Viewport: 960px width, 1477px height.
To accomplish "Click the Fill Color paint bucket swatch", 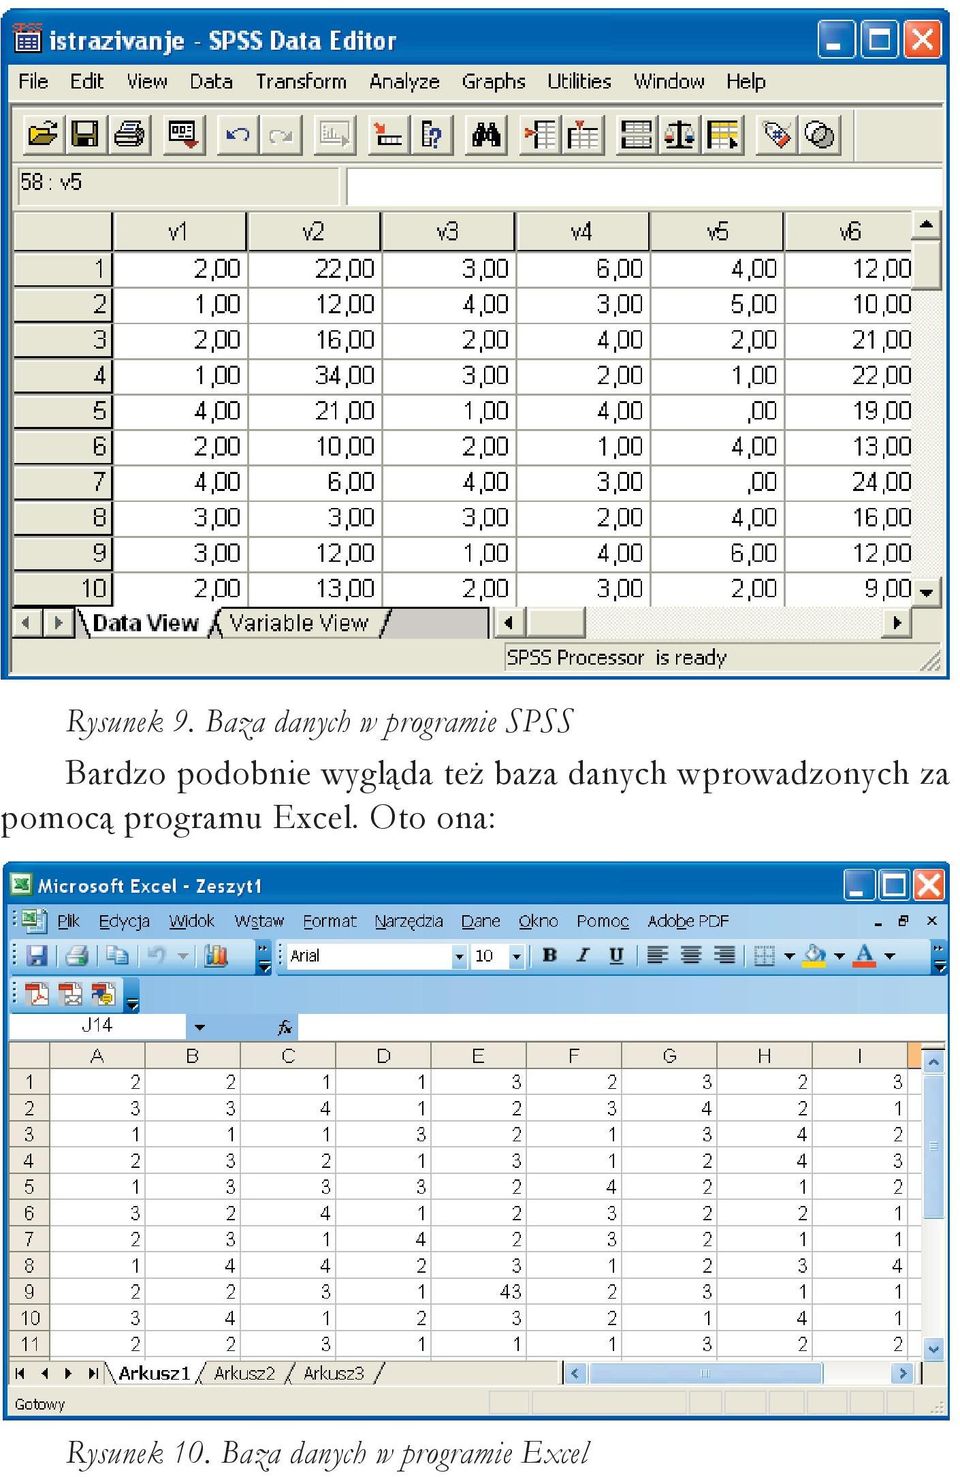I will point(815,956).
